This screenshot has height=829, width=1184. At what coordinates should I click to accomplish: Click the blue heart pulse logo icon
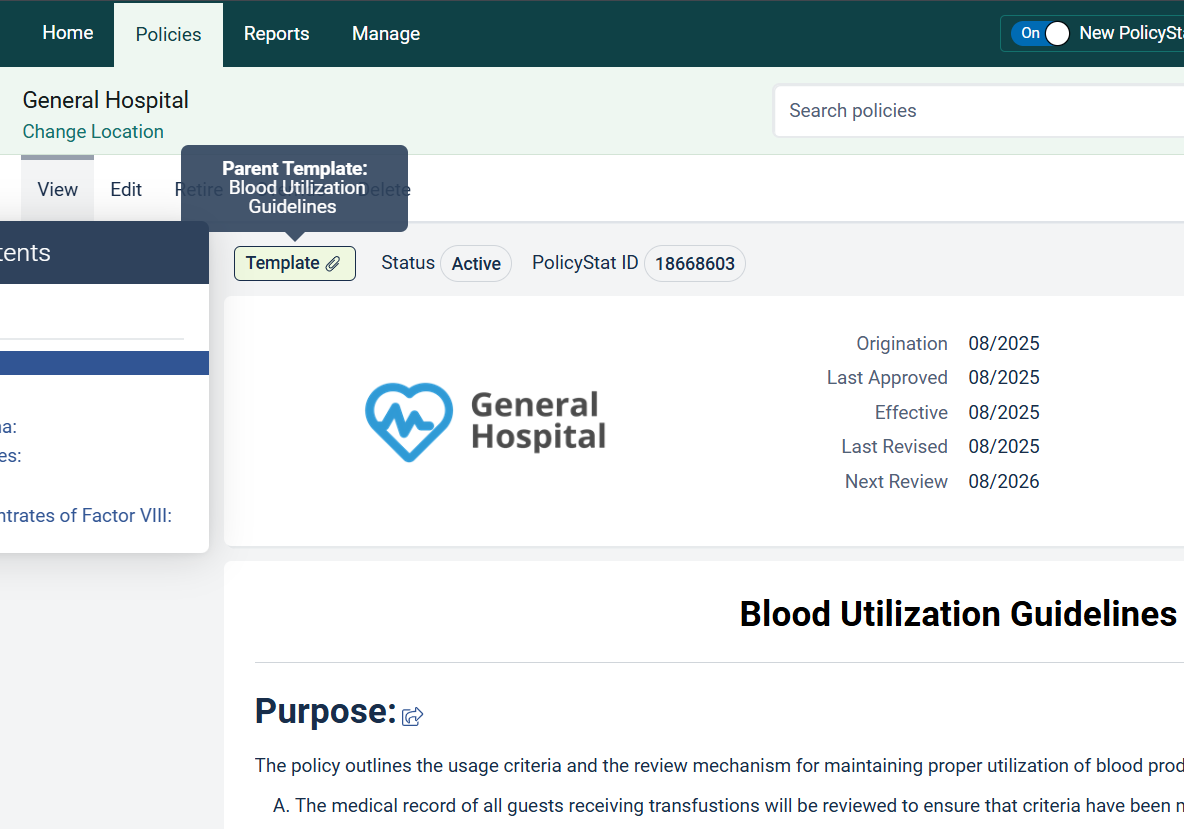point(408,422)
